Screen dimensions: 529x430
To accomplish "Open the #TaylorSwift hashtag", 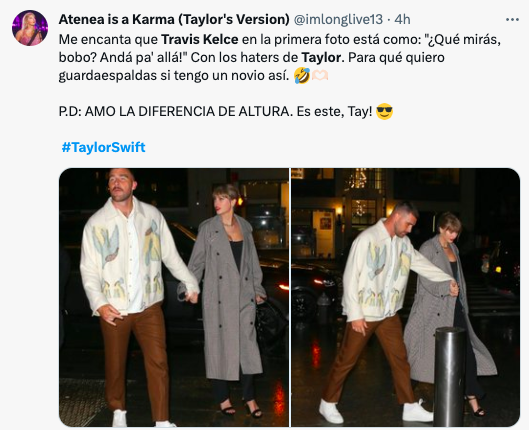I will pyautogui.click(x=104, y=147).
